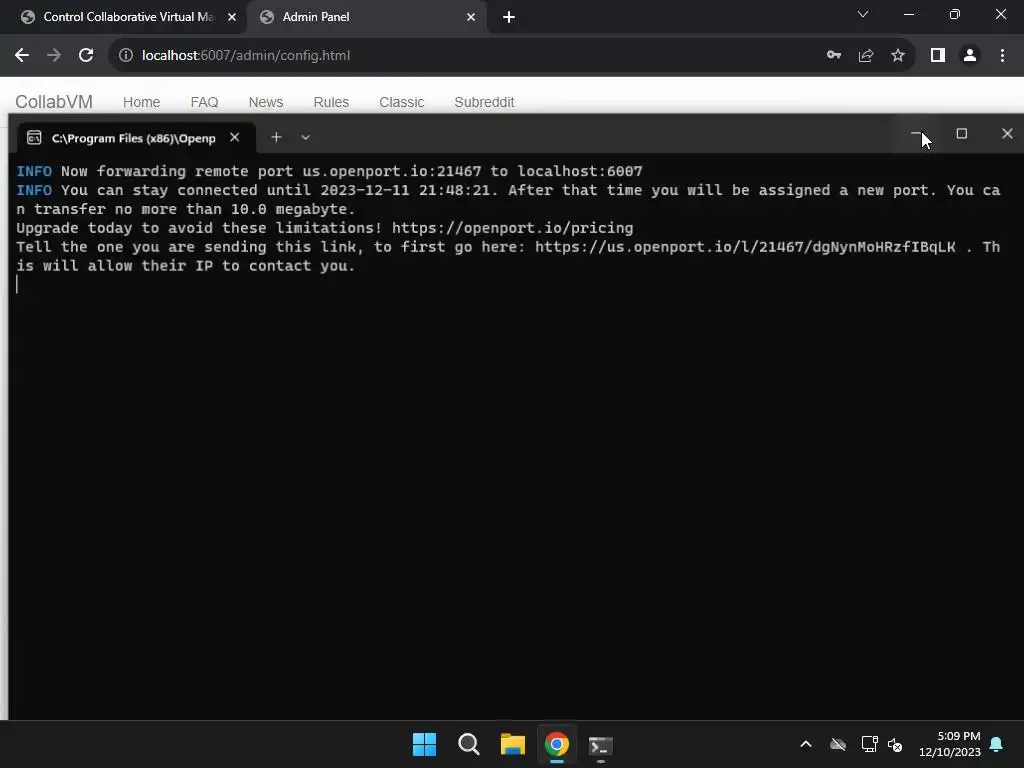Switch to Terminal from taskbar

tap(601, 744)
